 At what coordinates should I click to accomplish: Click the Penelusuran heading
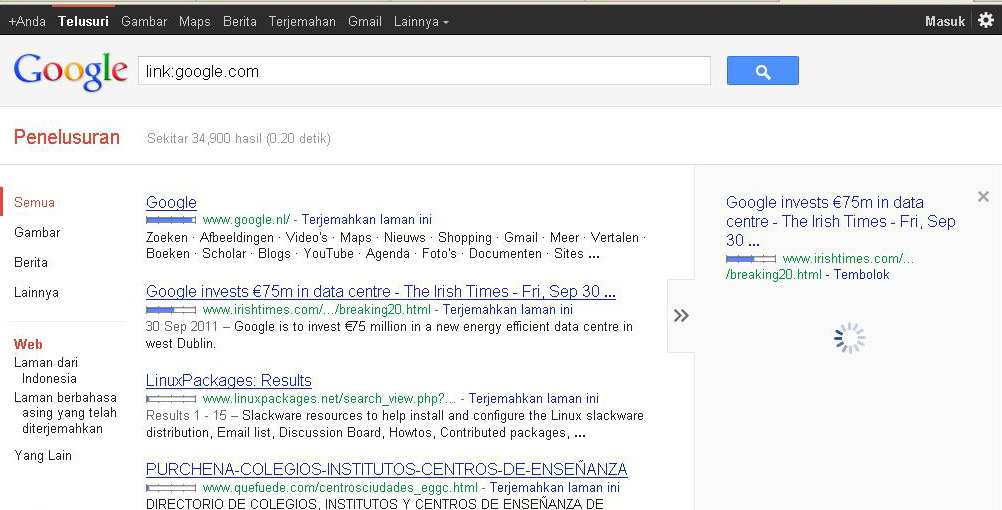pyautogui.click(x=66, y=137)
